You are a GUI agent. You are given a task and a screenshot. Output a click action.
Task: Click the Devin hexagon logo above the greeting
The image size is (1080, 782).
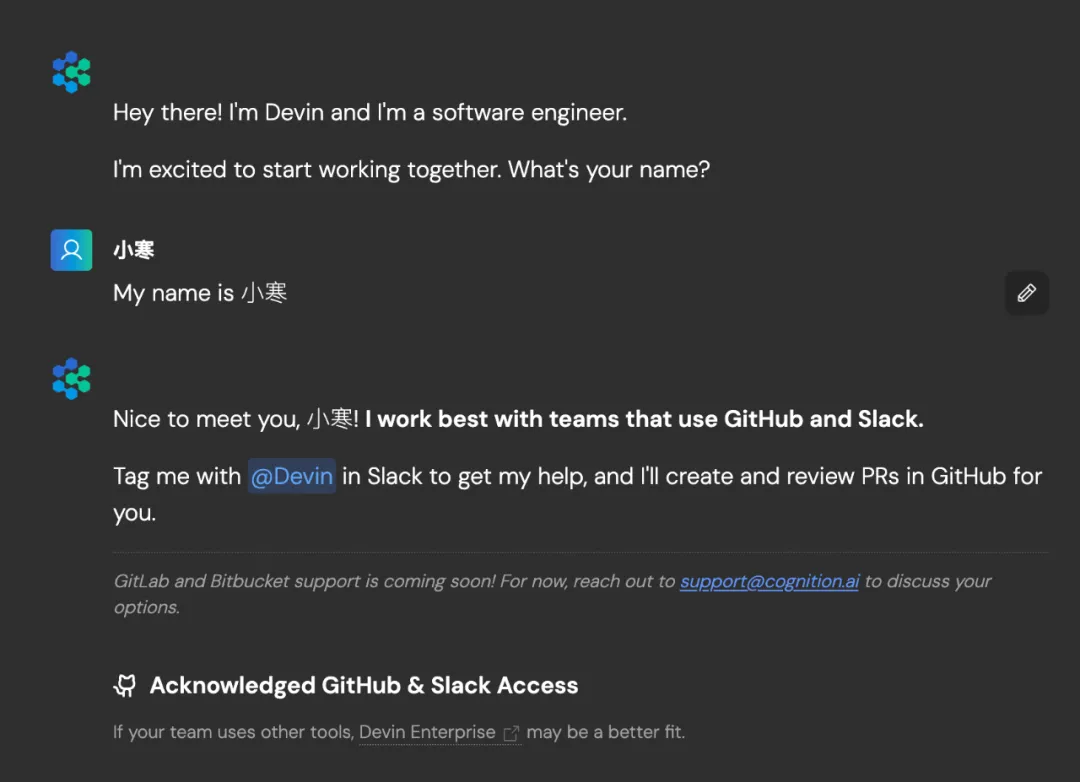pyautogui.click(x=72, y=72)
